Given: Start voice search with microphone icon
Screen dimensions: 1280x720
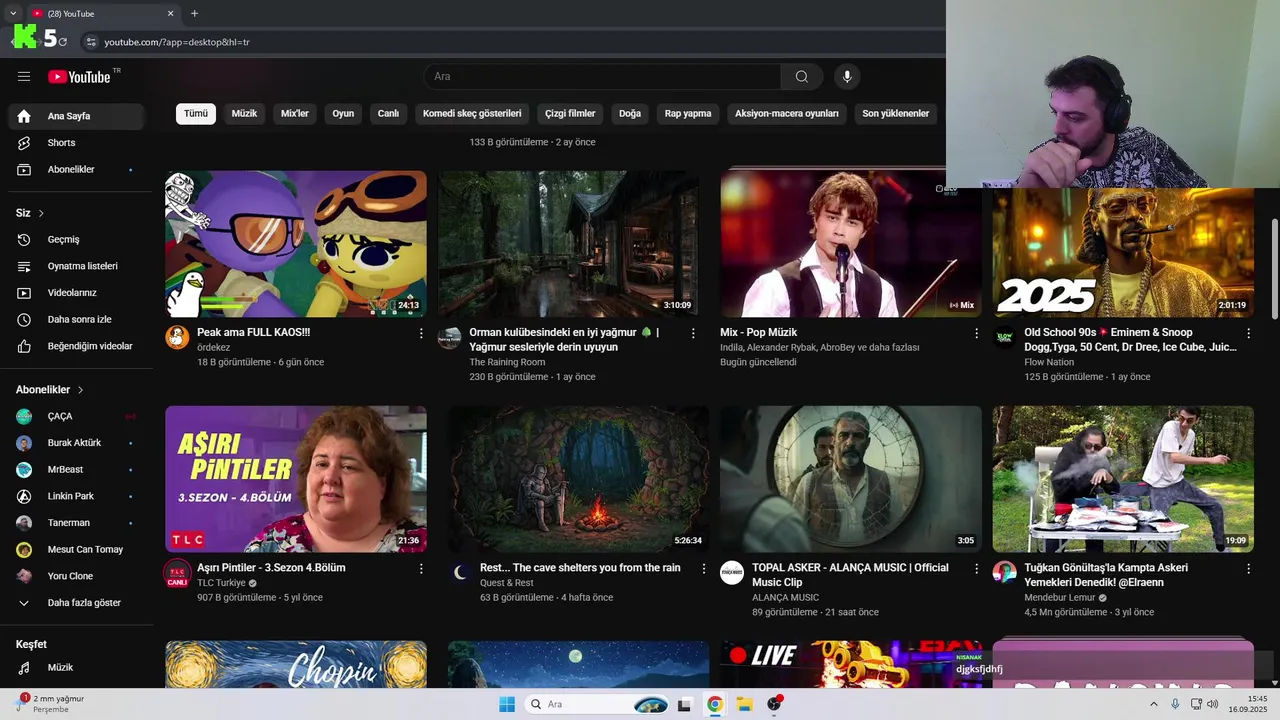Looking at the screenshot, I should pos(847,77).
